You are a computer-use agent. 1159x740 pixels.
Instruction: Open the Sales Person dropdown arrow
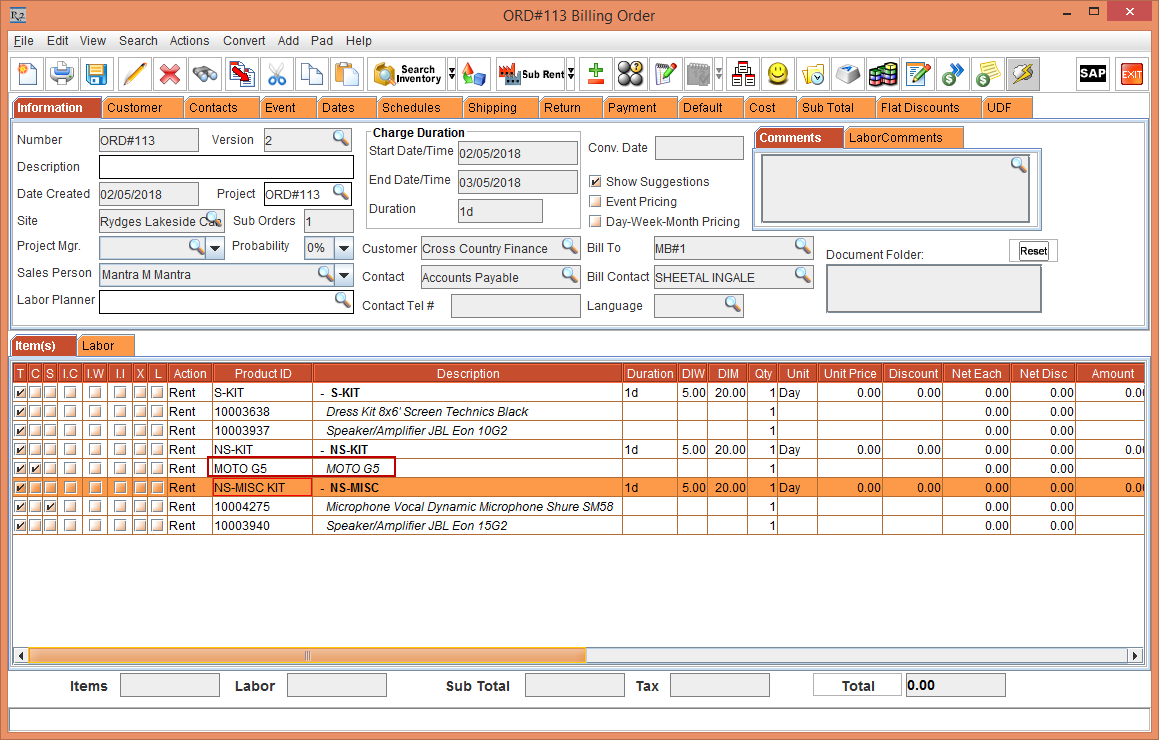(x=344, y=275)
